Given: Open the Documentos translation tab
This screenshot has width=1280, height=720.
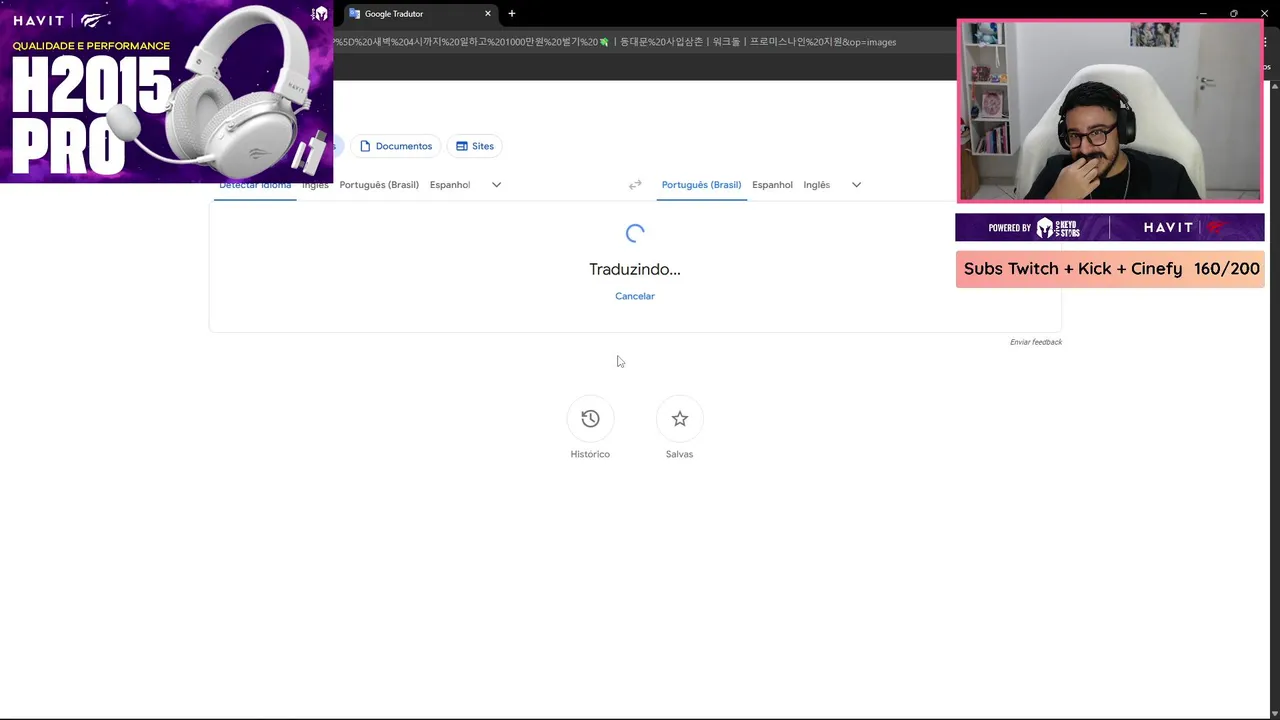Looking at the screenshot, I should 396,146.
